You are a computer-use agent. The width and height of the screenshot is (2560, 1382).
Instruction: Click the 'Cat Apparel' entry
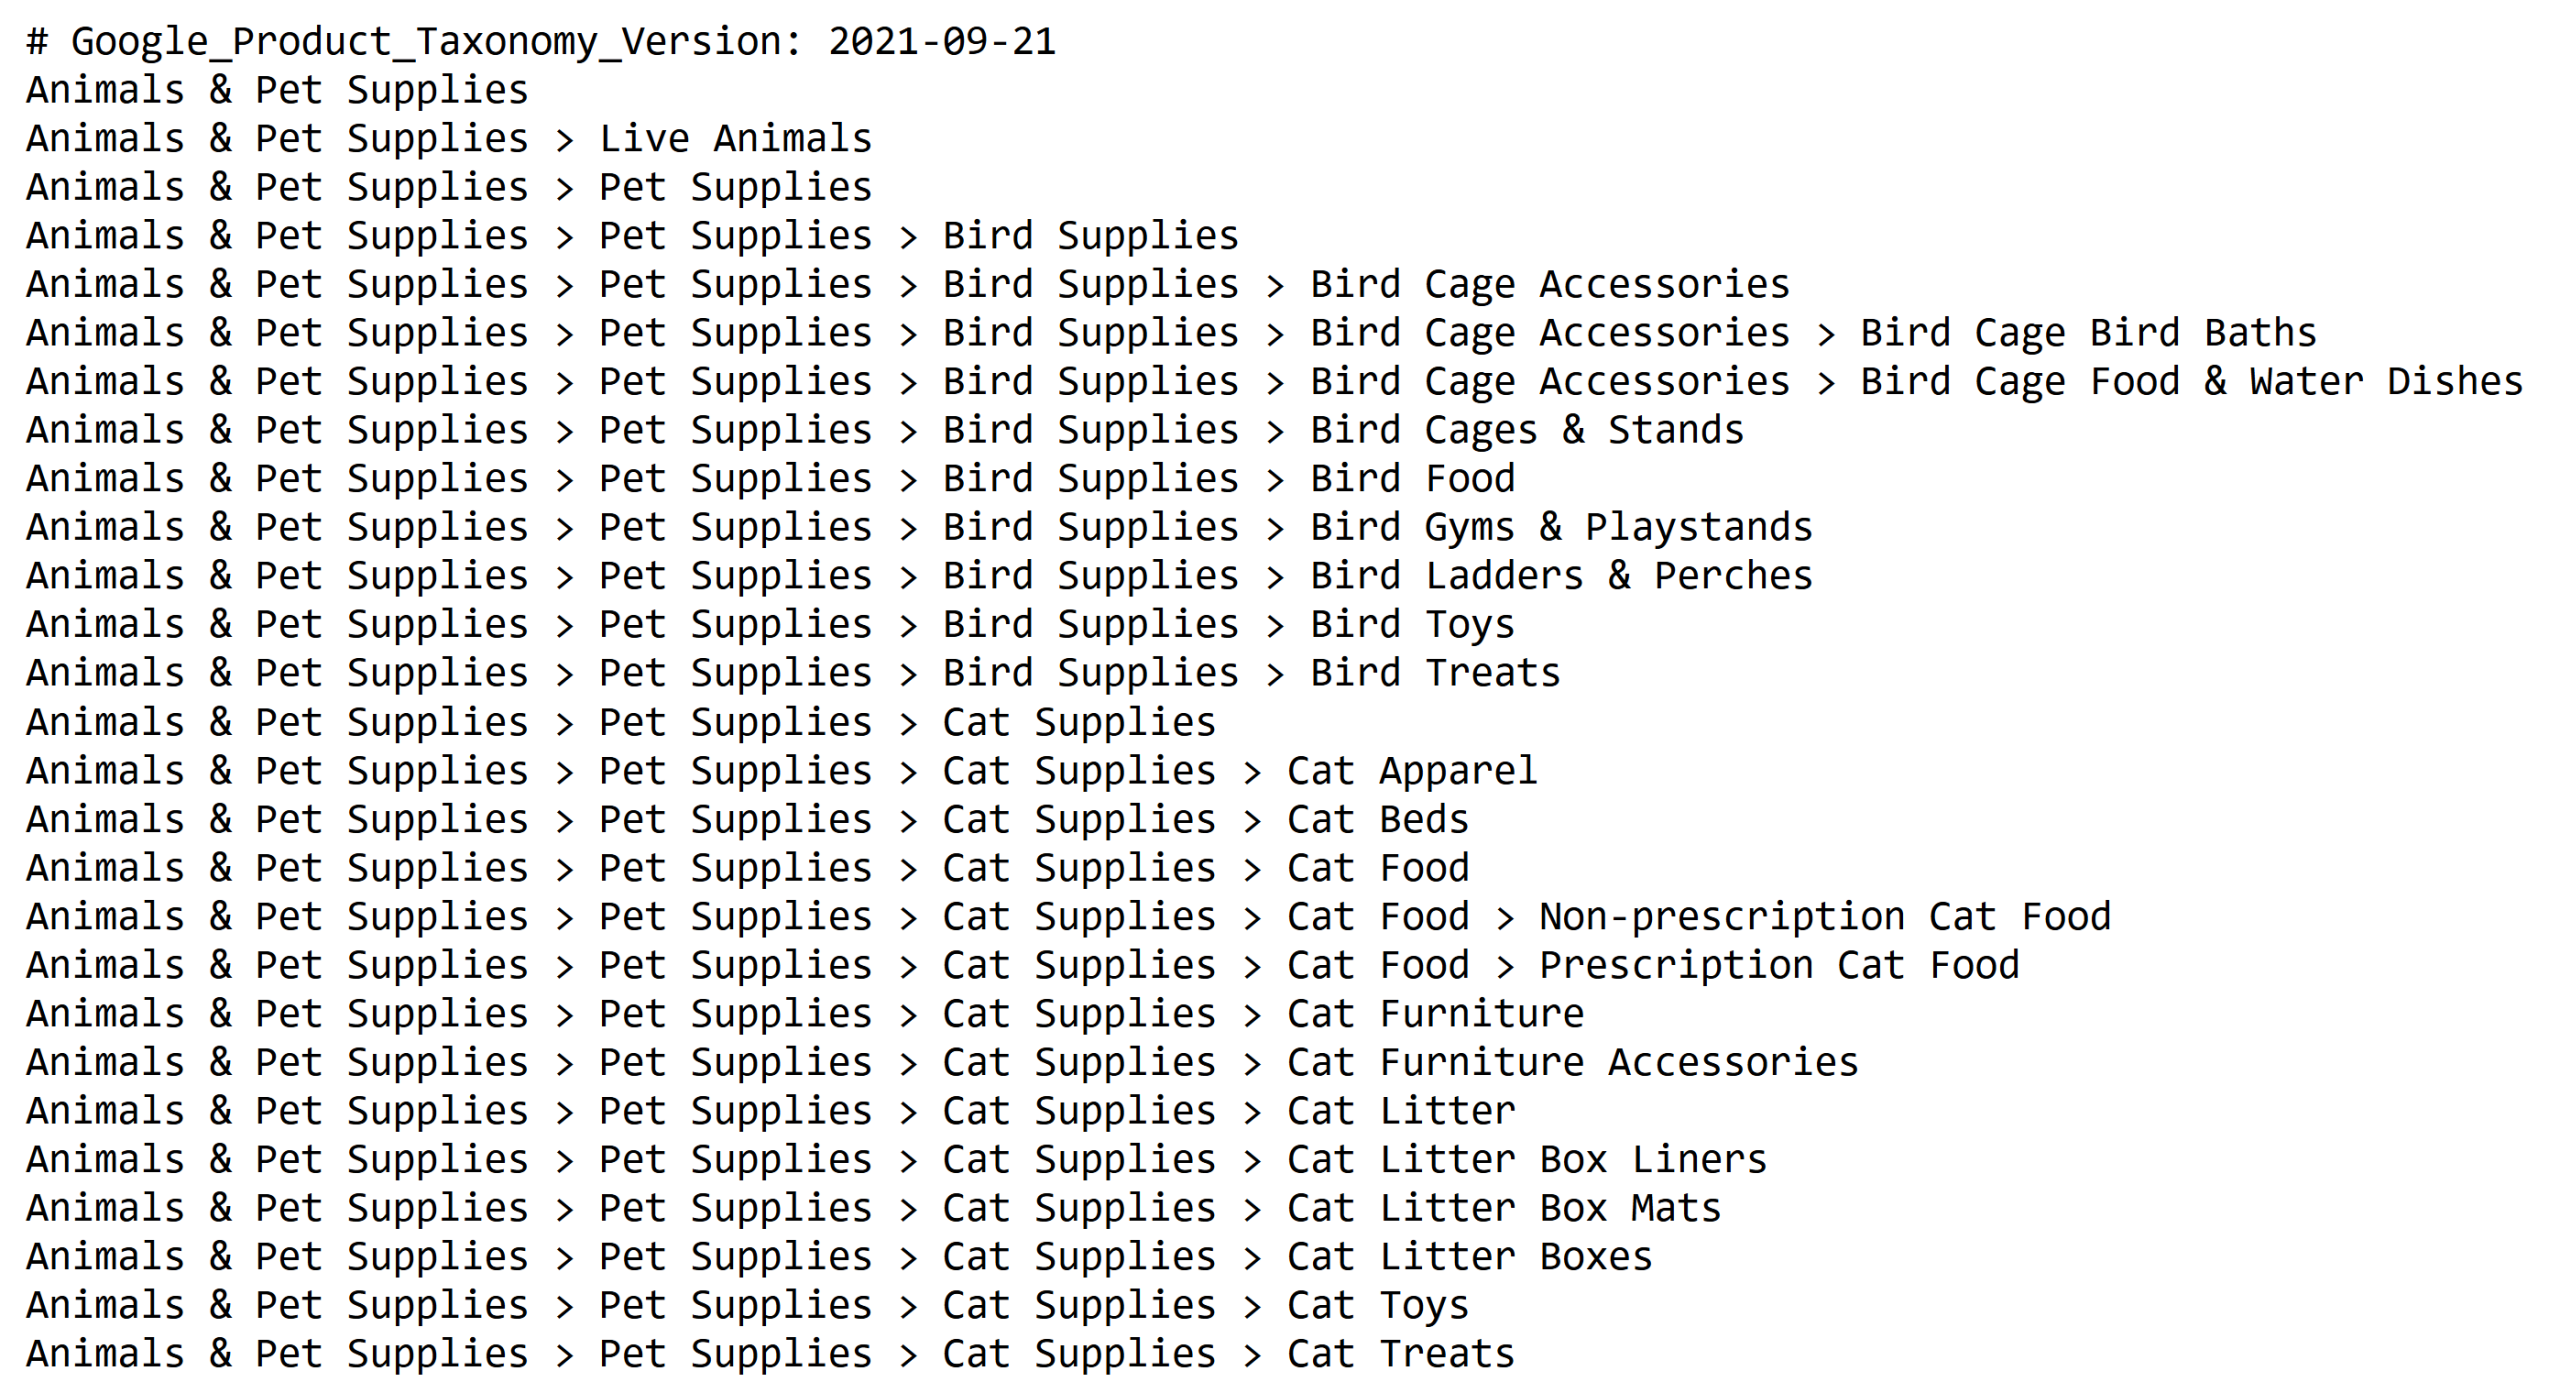click(1412, 771)
